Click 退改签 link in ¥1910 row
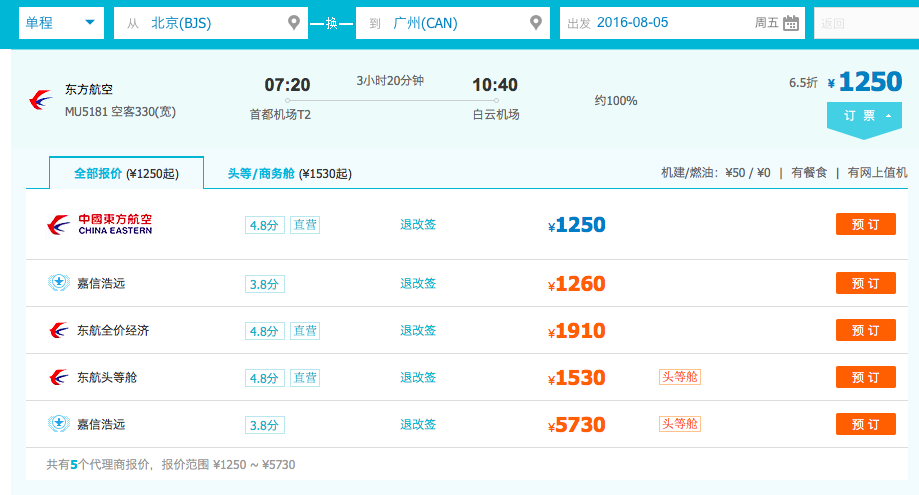The width and height of the screenshot is (919, 495). tap(418, 330)
